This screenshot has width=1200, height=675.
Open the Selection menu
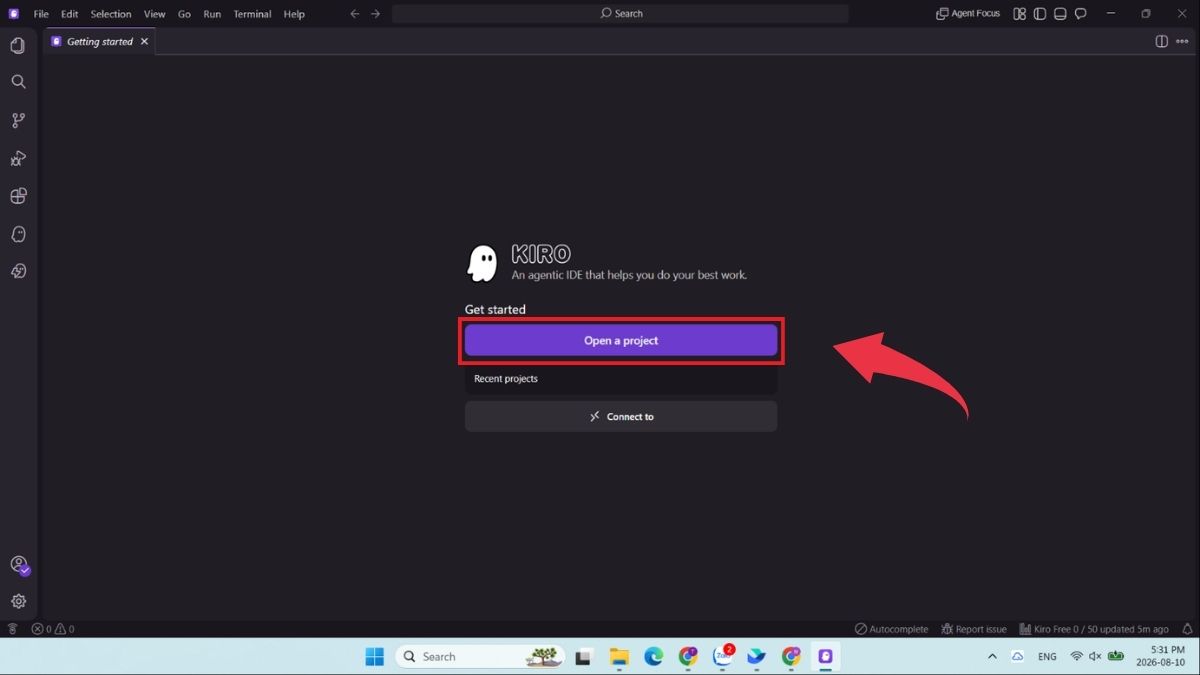[x=111, y=14]
